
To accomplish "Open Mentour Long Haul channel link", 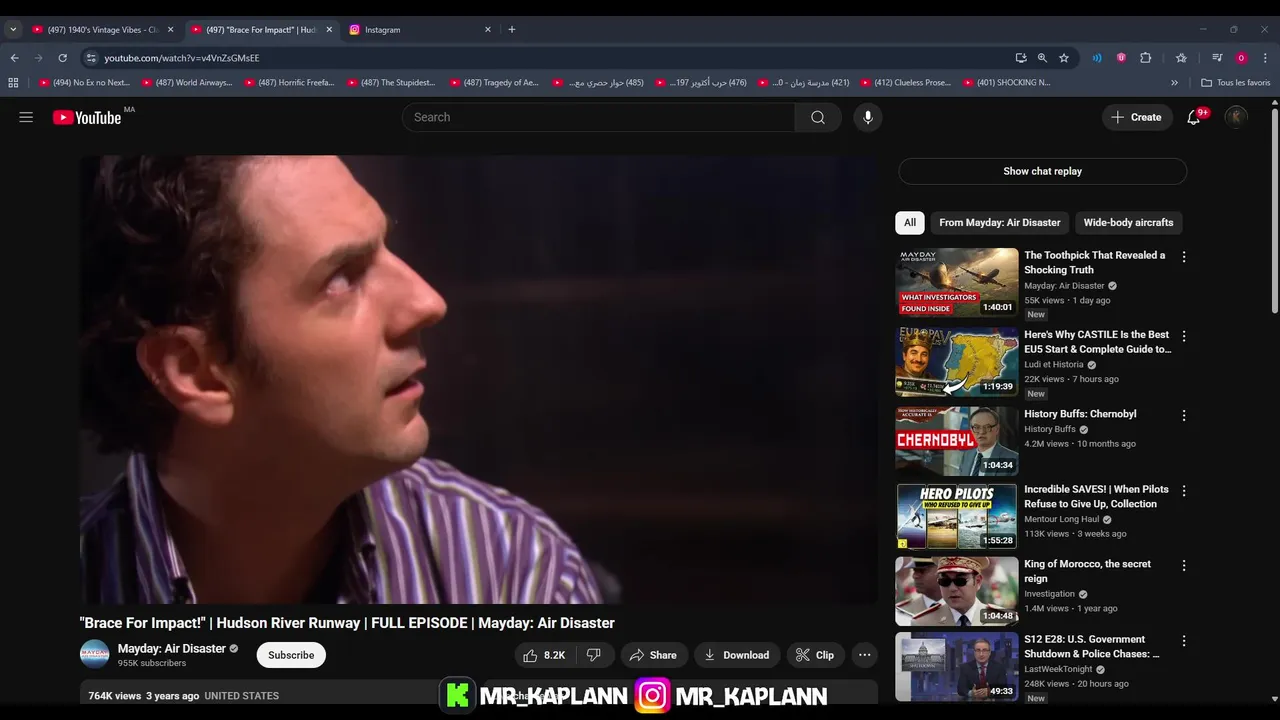I will 1061,519.
